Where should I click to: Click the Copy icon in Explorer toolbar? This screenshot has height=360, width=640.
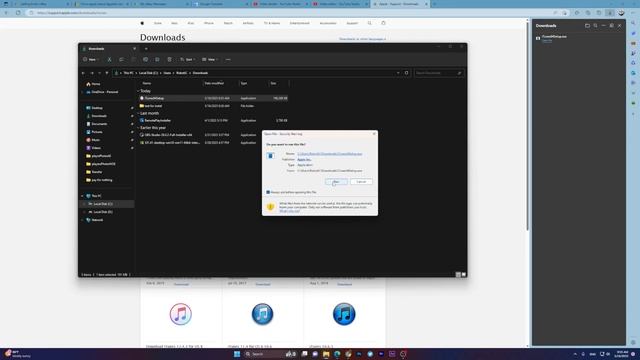tap(121, 60)
